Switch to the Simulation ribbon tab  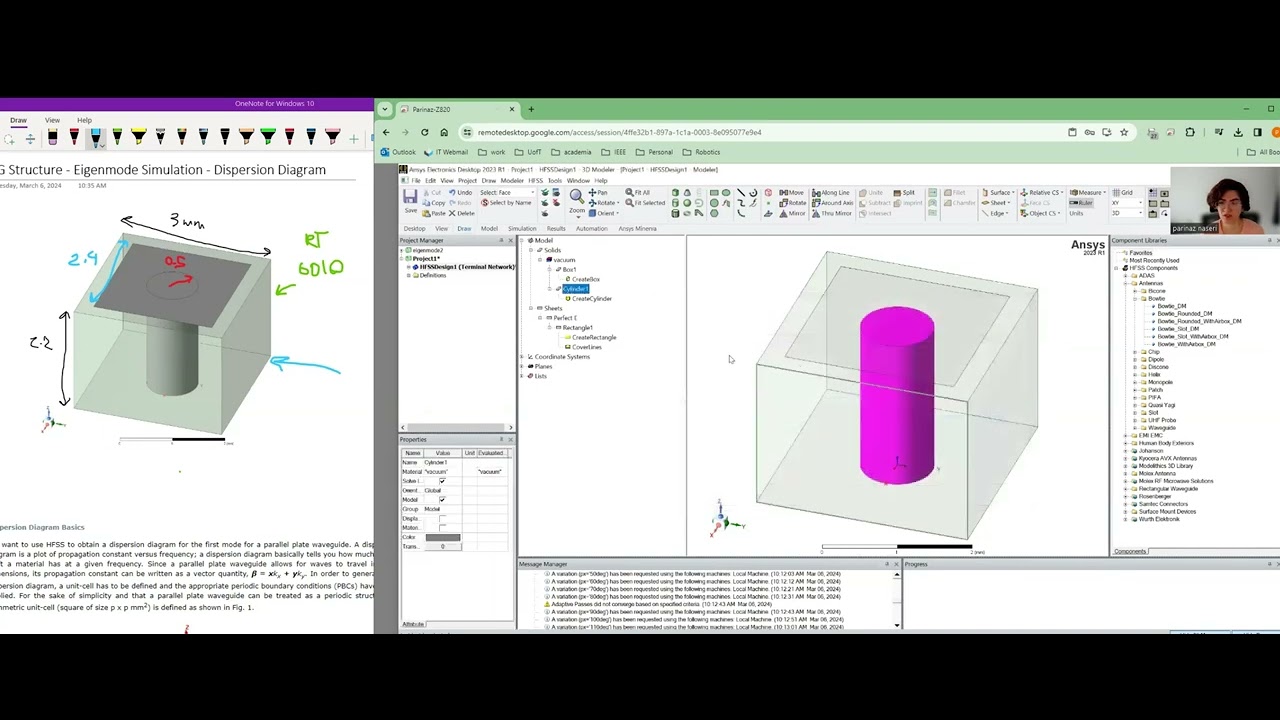point(522,229)
